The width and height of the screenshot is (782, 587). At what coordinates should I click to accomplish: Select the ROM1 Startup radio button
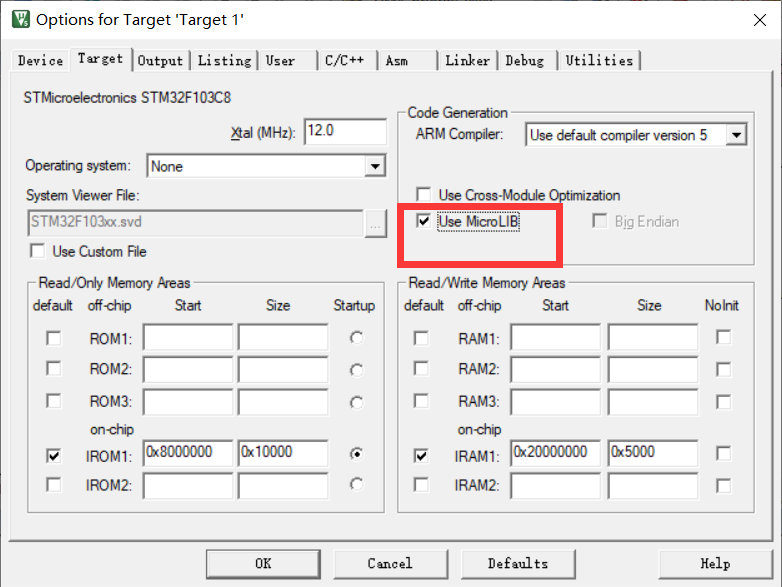[x=356, y=338]
